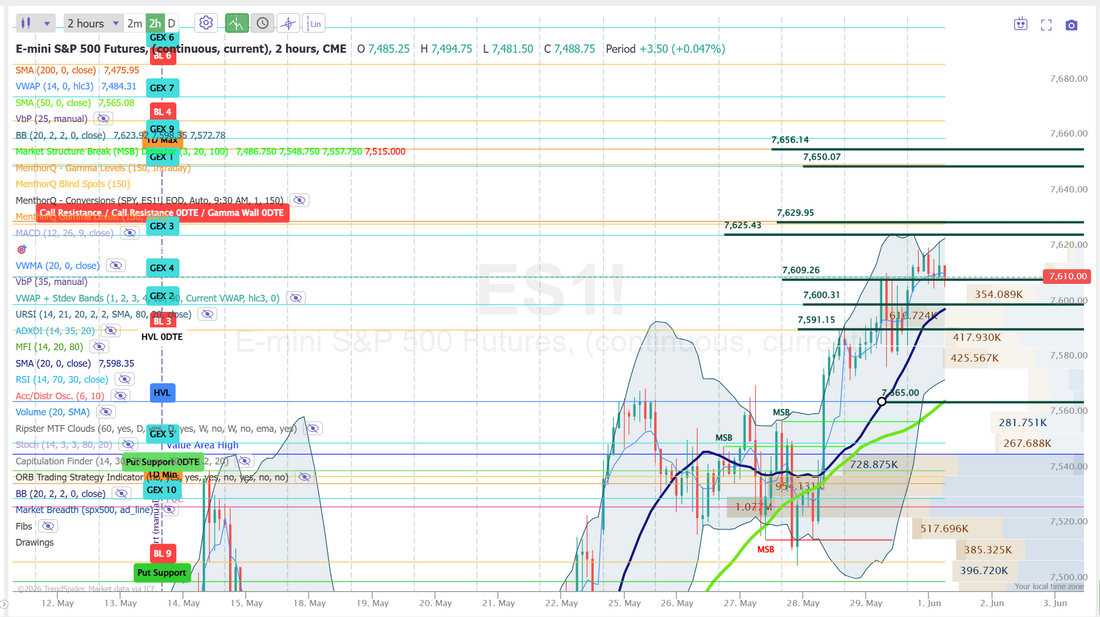
Task: Show VWAP + Stdev Bands indicator
Action: coord(295,298)
